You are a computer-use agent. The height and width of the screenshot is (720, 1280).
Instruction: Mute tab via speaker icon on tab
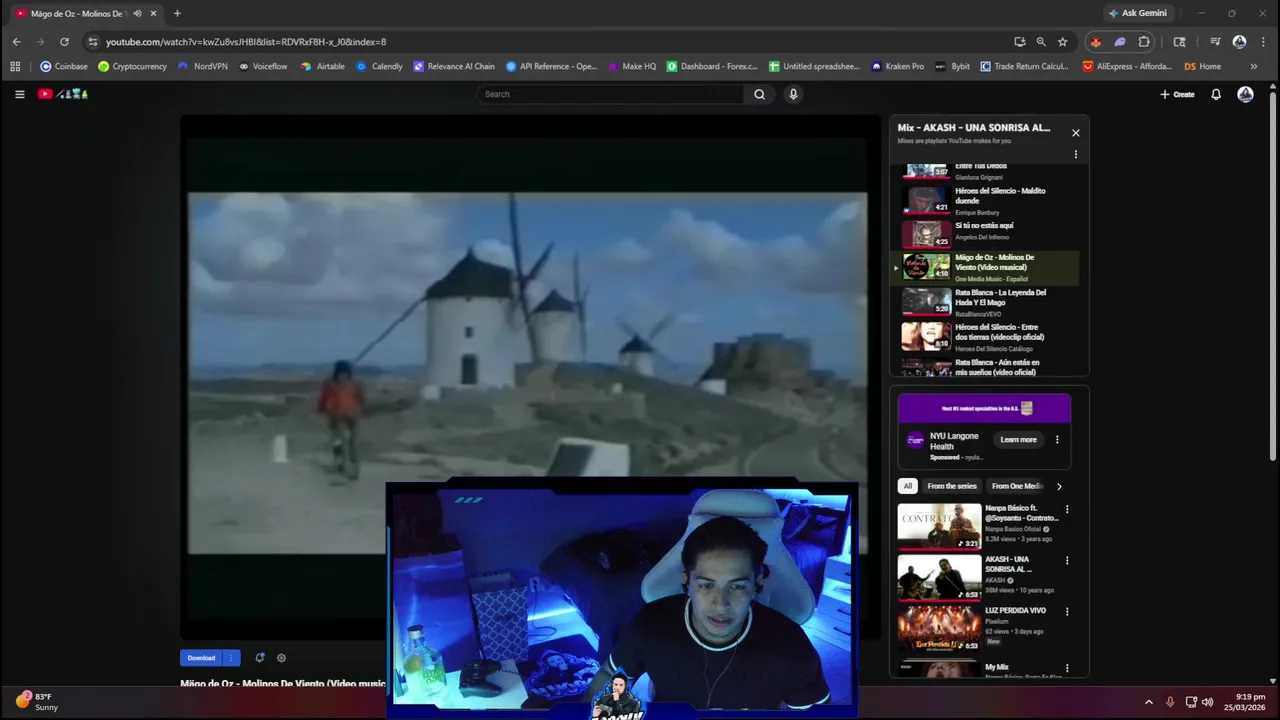click(137, 13)
